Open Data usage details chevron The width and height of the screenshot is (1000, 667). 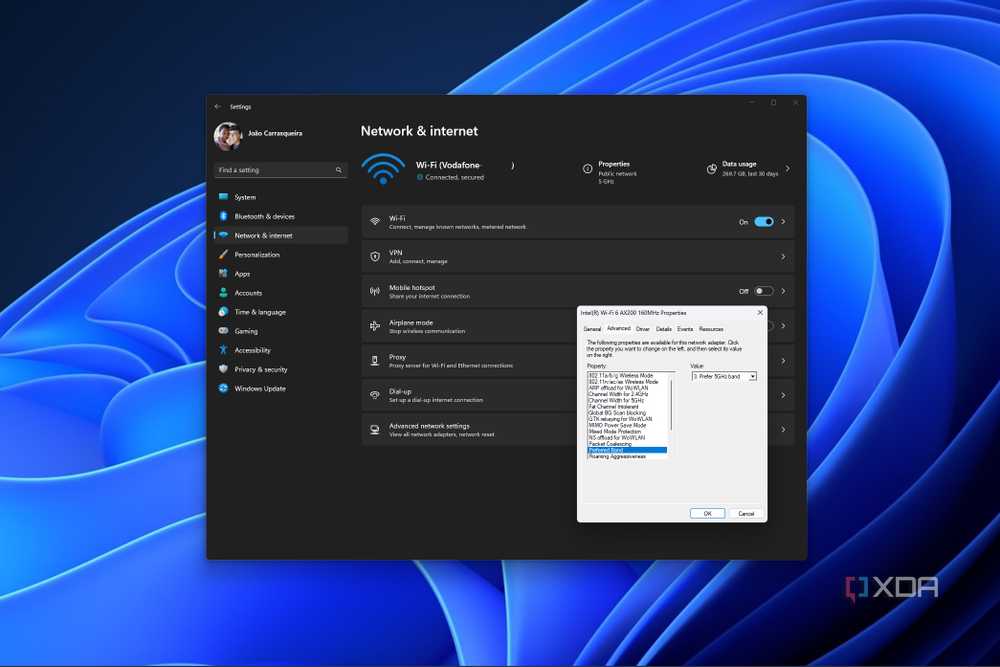(x=788, y=169)
